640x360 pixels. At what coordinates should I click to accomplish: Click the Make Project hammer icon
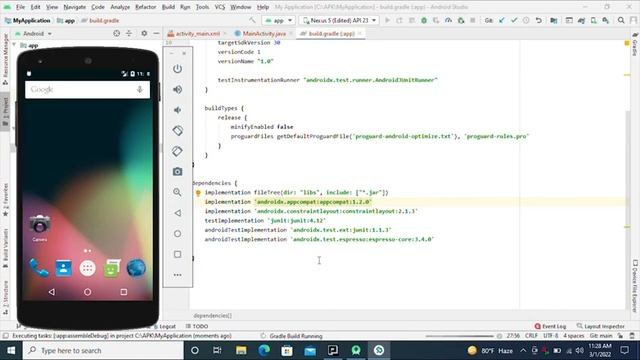pos(252,20)
